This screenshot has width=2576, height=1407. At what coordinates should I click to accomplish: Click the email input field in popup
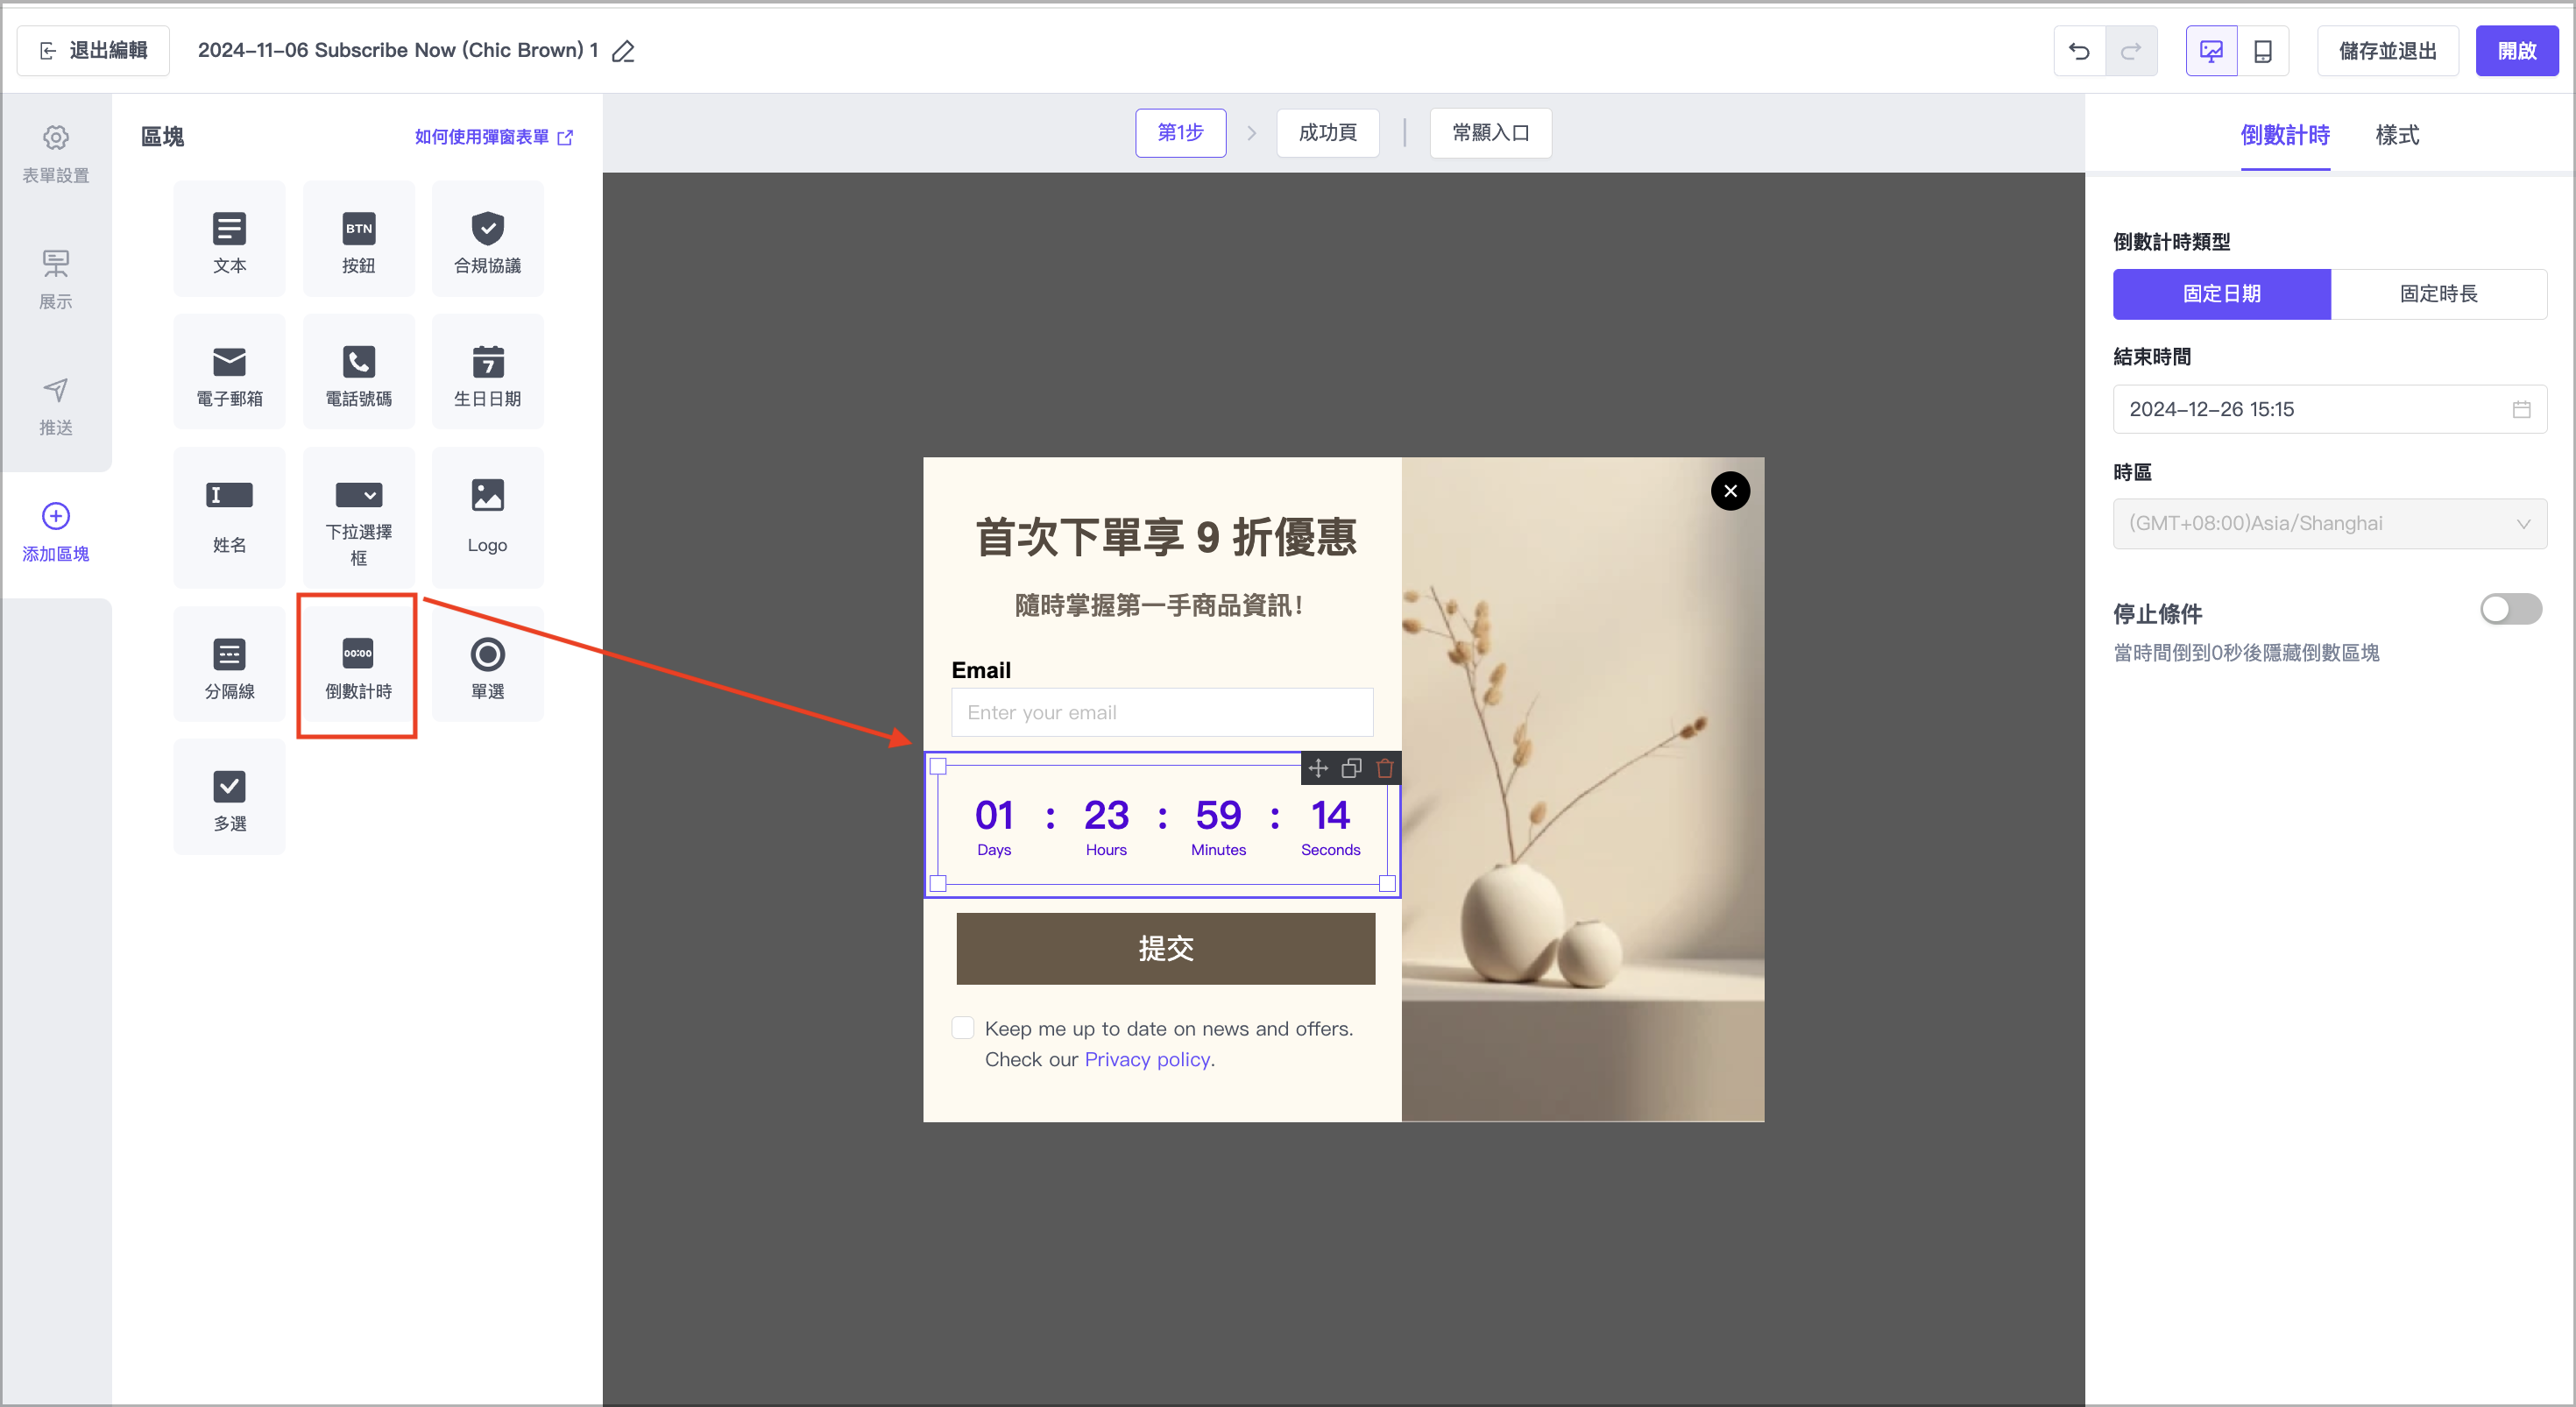1161,712
